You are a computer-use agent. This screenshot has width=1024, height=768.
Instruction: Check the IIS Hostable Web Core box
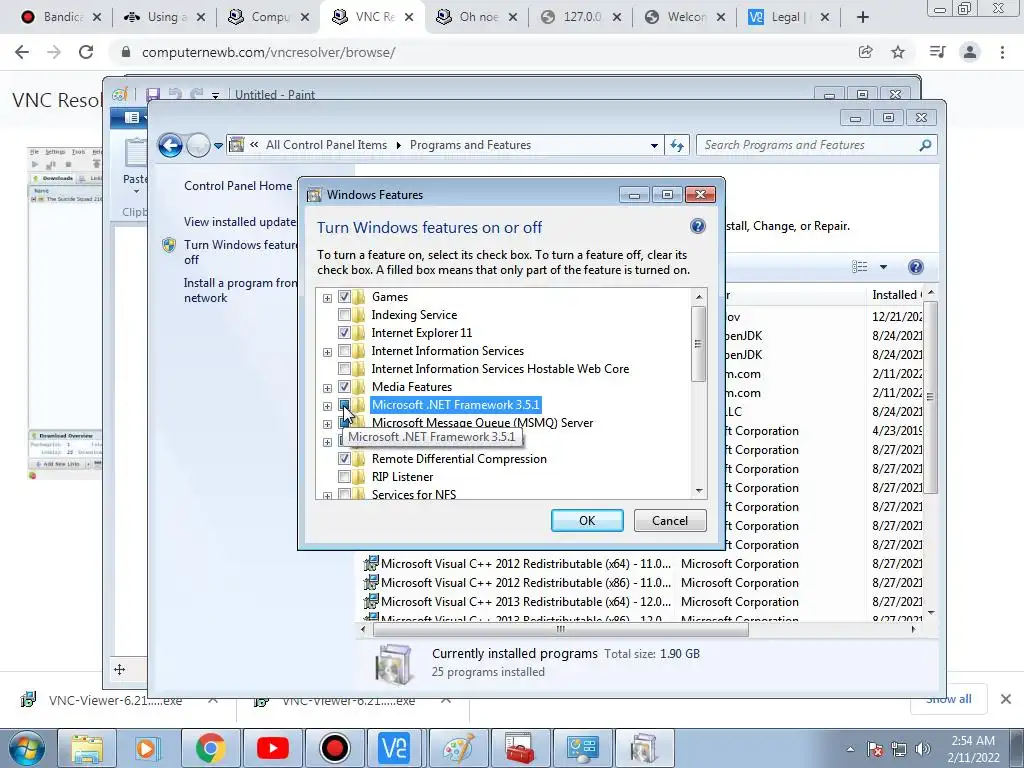coord(344,368)
